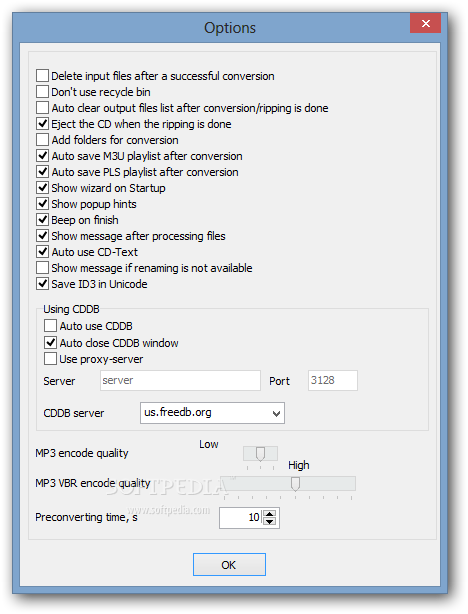Enable Auto use CDDB checkbox
Image resolution: width=468 pixels, height=614 pixels.
(x=50, y=326)
